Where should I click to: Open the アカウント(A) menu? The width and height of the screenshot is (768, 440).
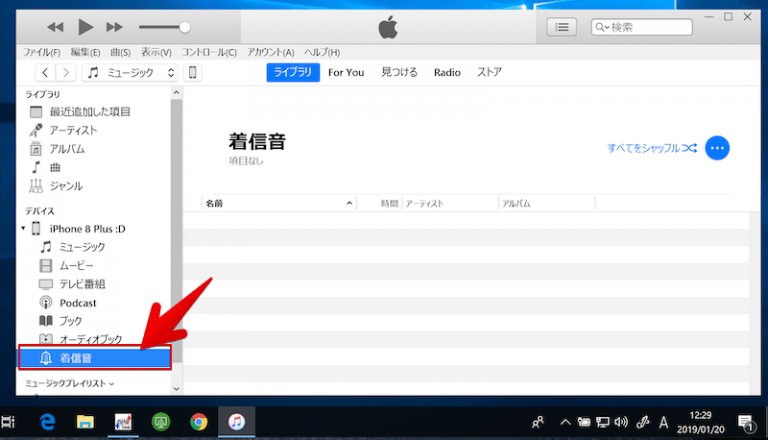pos(270,52)
